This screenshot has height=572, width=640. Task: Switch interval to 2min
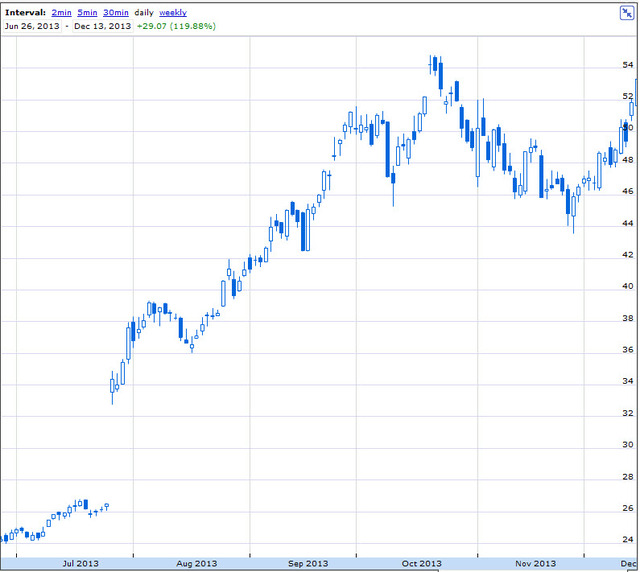pos(61,13)
